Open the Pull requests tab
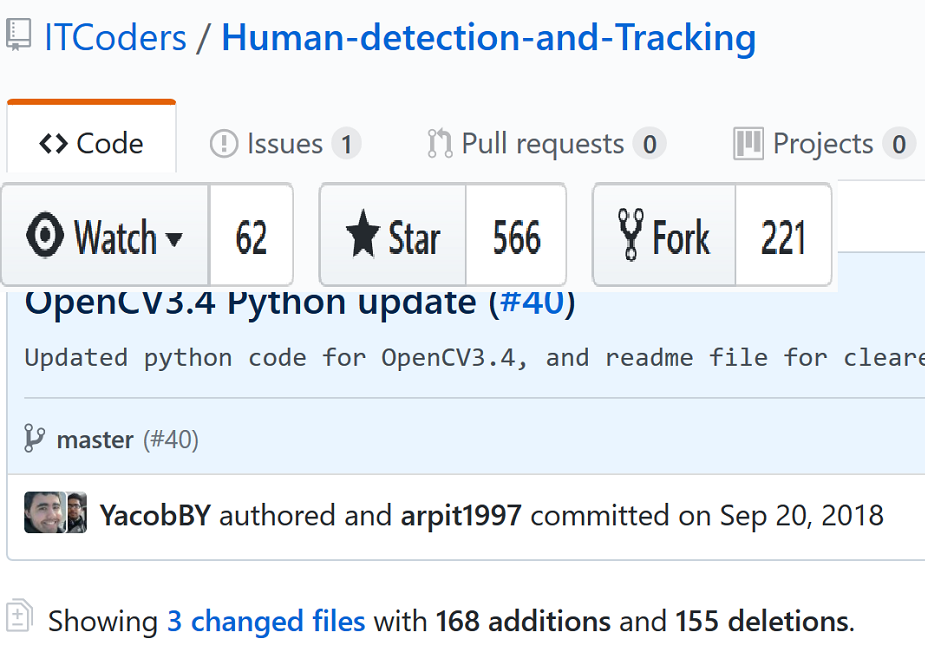The image size is (925, 664). 546,144
